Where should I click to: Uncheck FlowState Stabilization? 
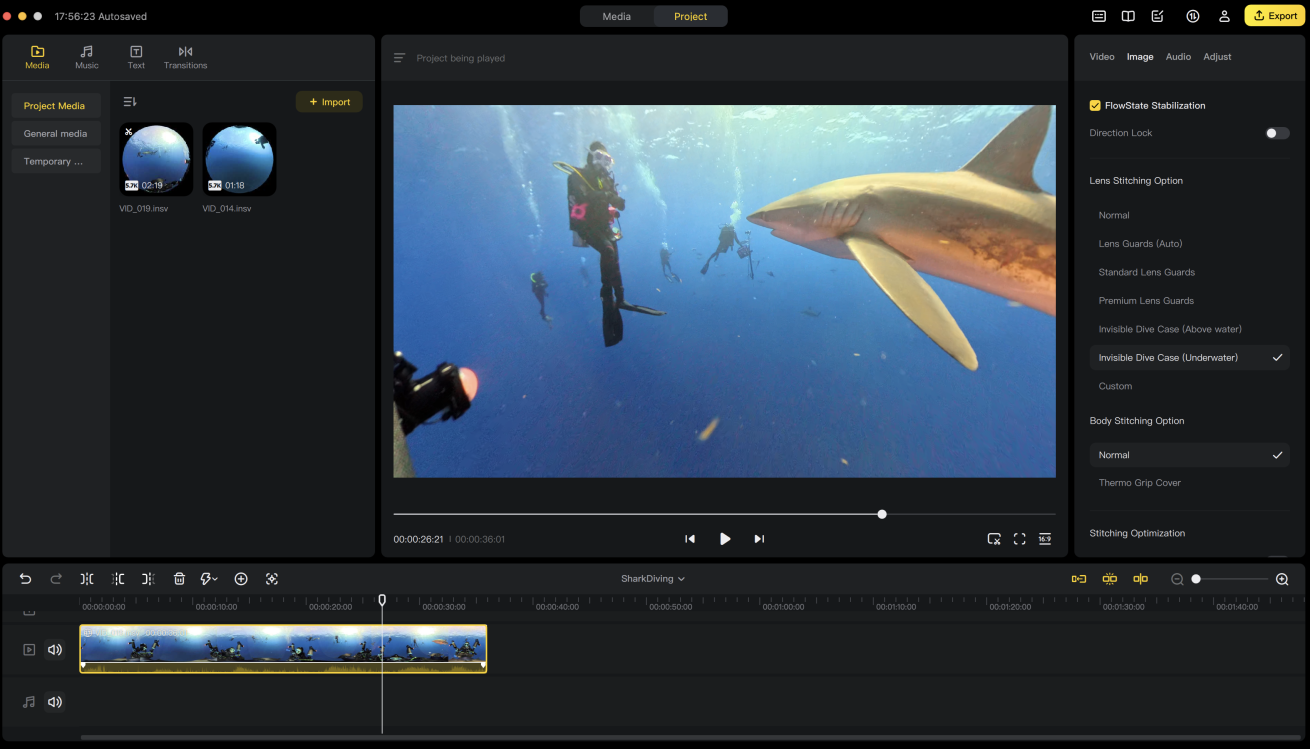(1095, 105)
